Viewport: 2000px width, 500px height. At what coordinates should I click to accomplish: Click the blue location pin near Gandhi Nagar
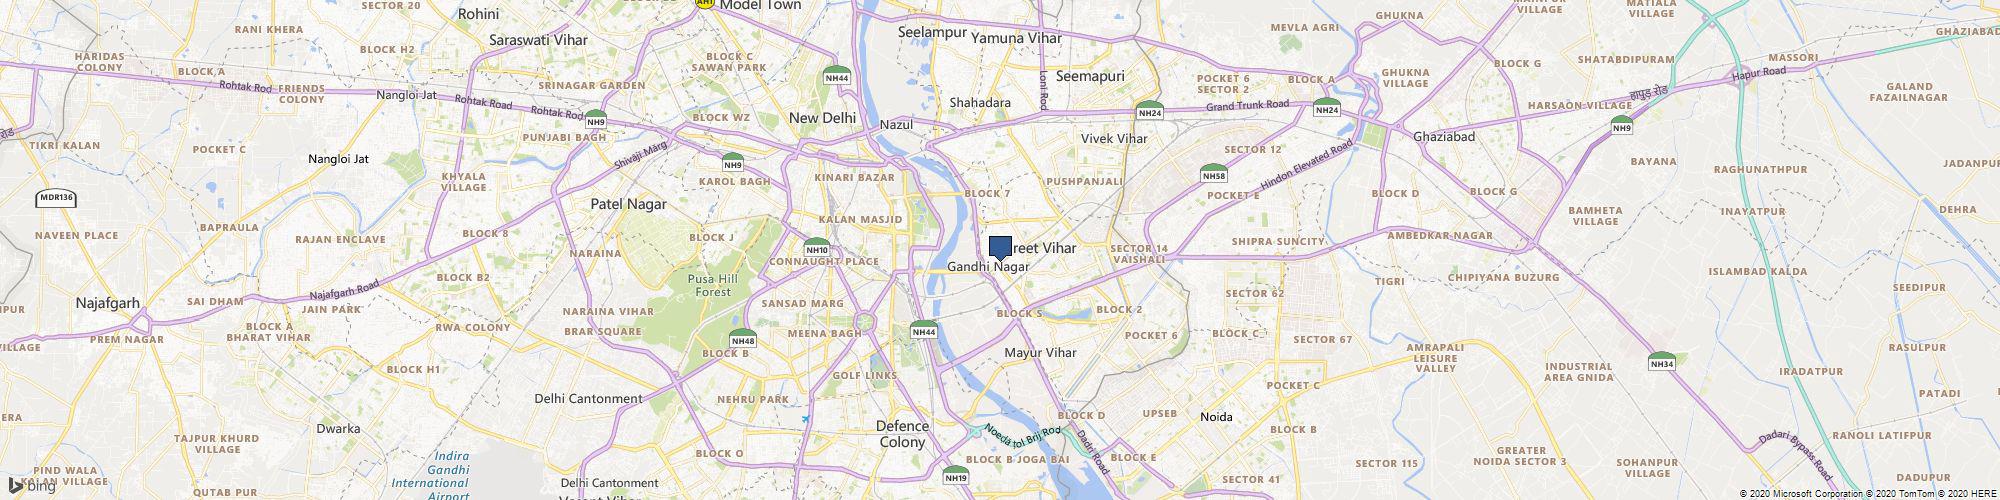[1000, 248]
